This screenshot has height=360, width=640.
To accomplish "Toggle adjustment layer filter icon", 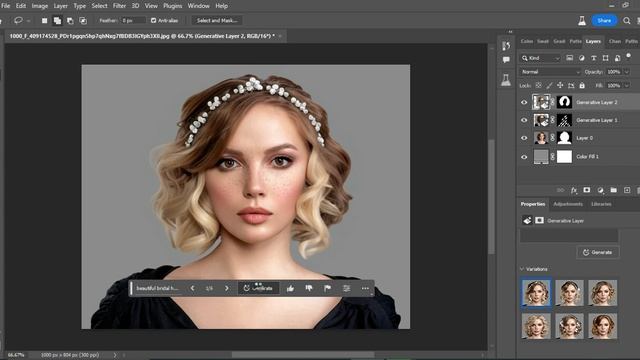I will pos(582,58).
